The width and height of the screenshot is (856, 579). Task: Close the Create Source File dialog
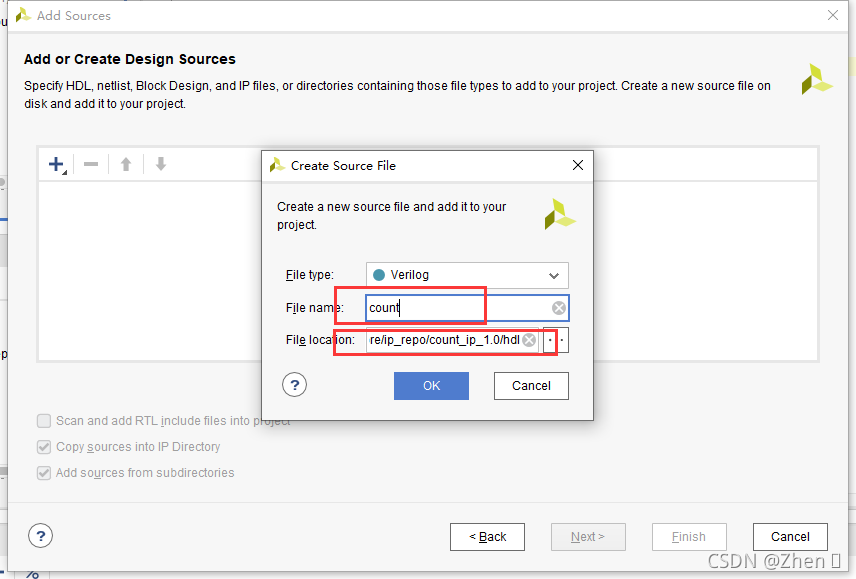point(578,165)
